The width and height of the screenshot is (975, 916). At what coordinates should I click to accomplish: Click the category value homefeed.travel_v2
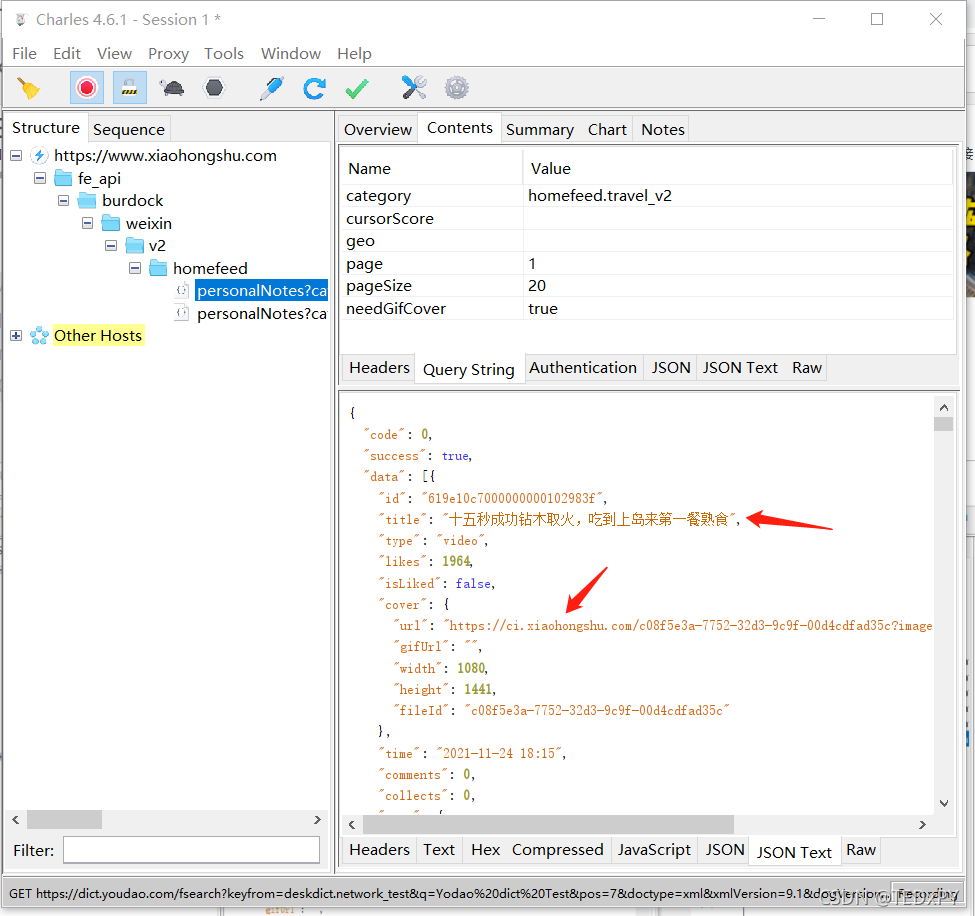click(x=600, y=196)
